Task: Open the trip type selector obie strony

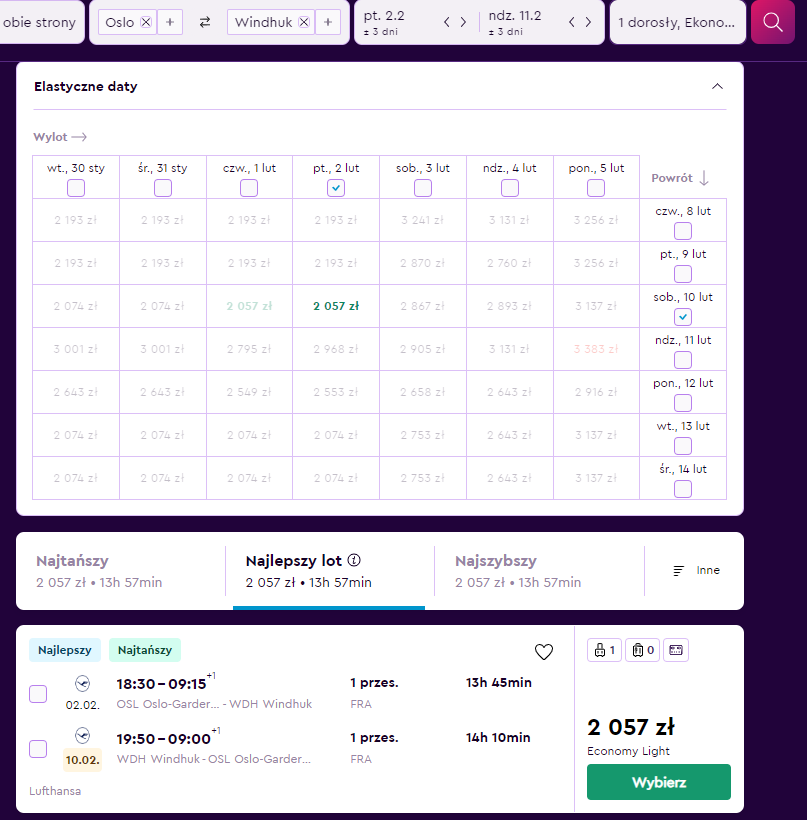Action: point(41,22)
